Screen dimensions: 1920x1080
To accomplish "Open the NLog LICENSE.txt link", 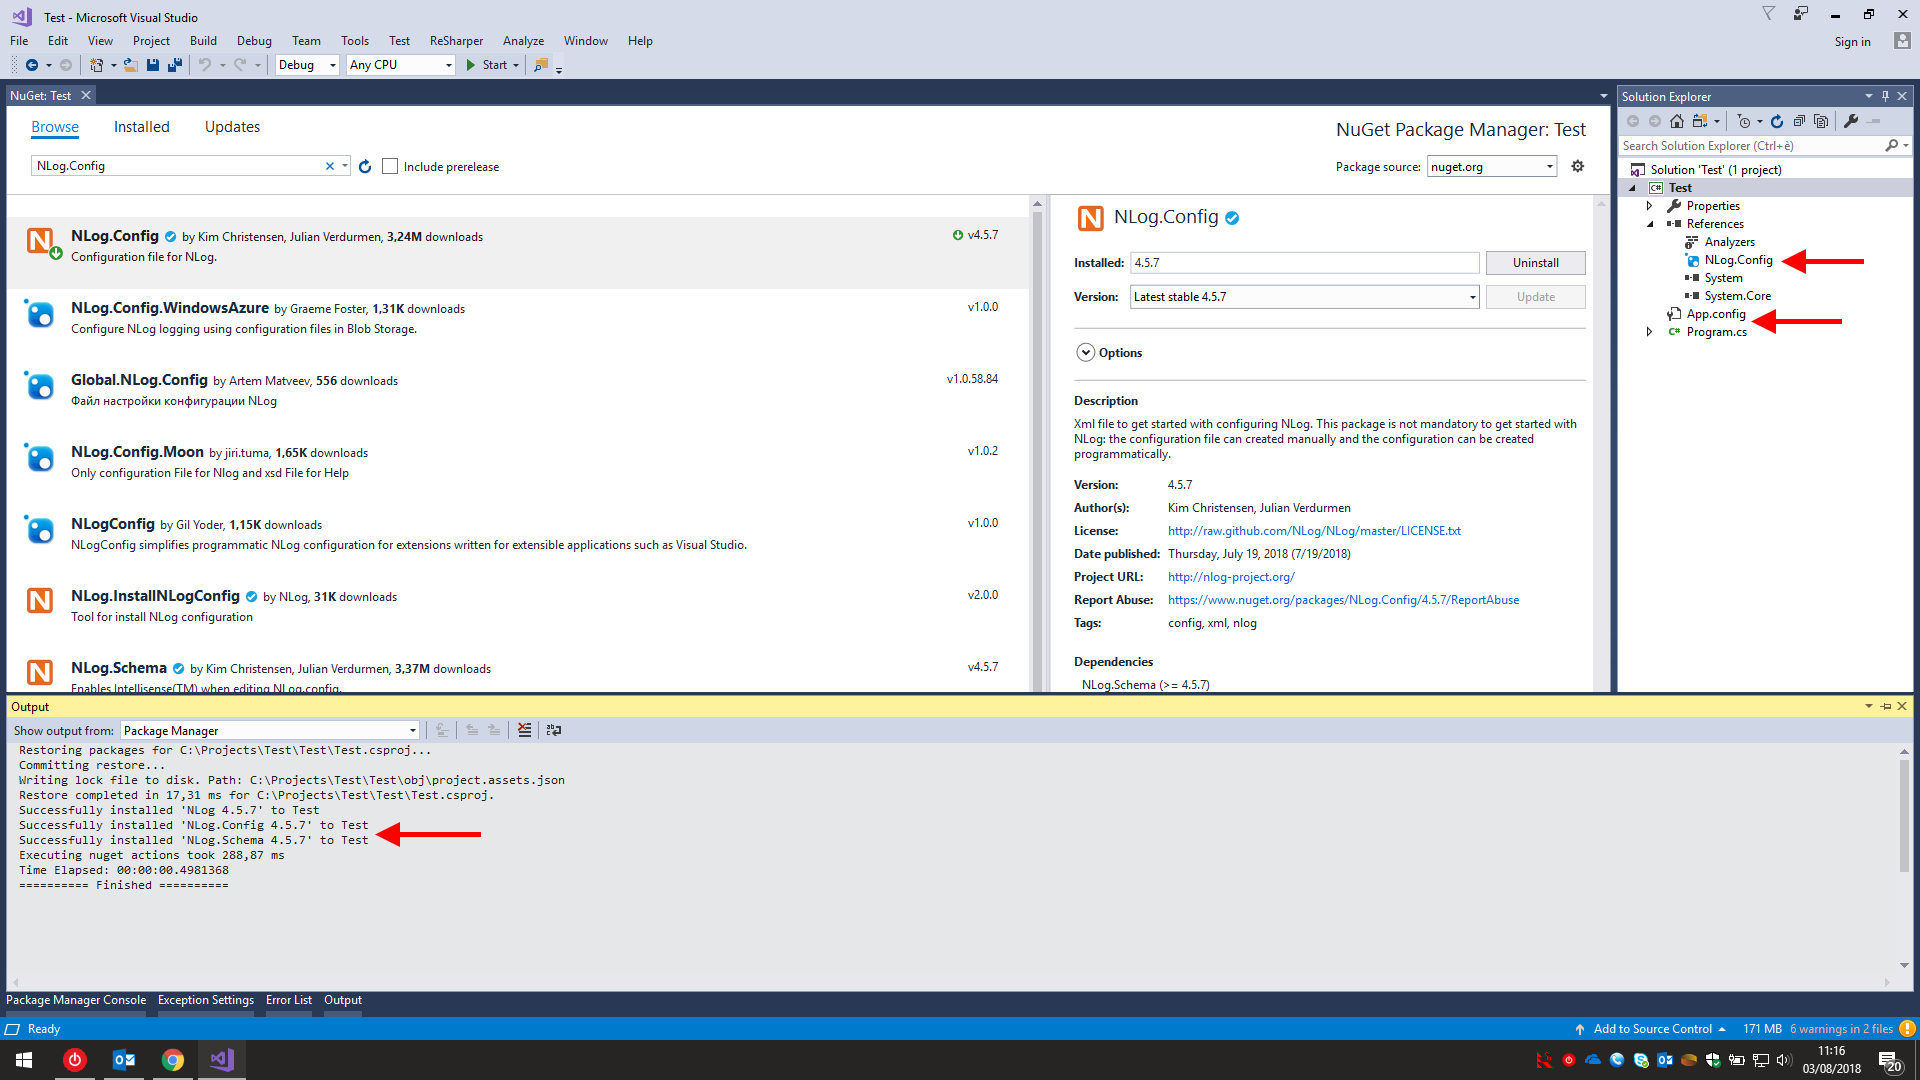I will (x=1314, y=531).
